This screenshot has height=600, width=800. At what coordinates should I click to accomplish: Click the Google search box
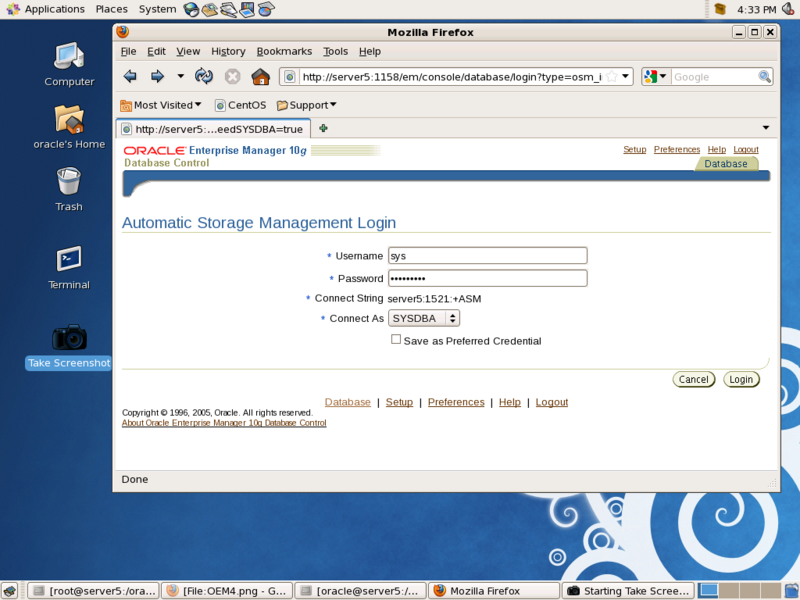(x=714, y=77)
